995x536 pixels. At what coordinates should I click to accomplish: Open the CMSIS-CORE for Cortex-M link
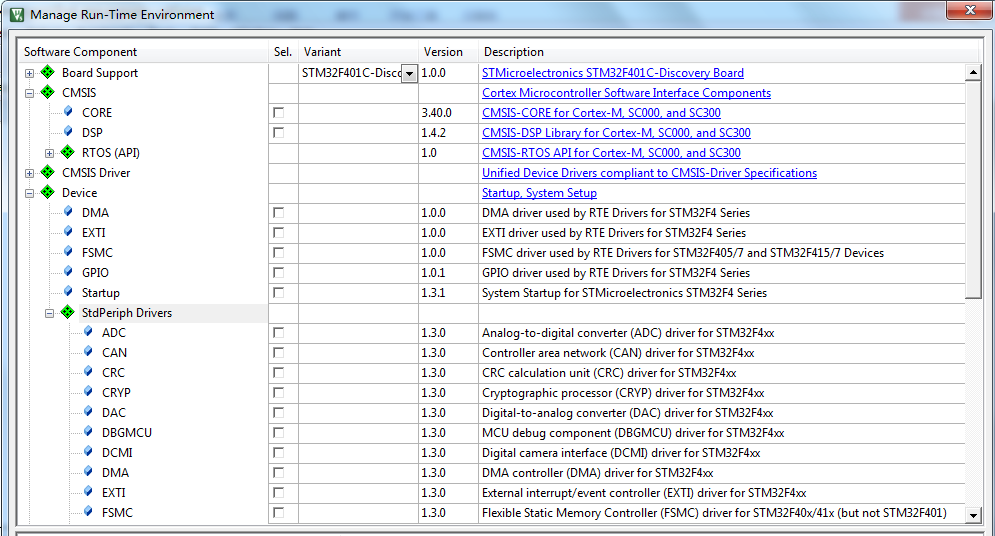coord(601,112)
